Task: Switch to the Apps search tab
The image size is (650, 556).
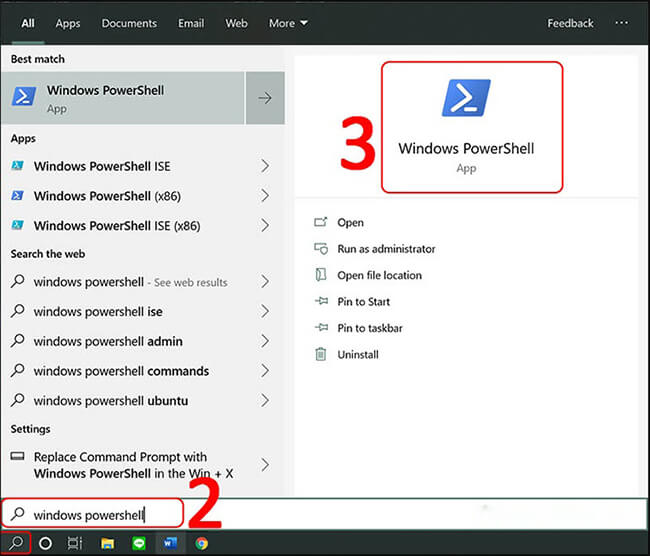Action: (68, 24)
